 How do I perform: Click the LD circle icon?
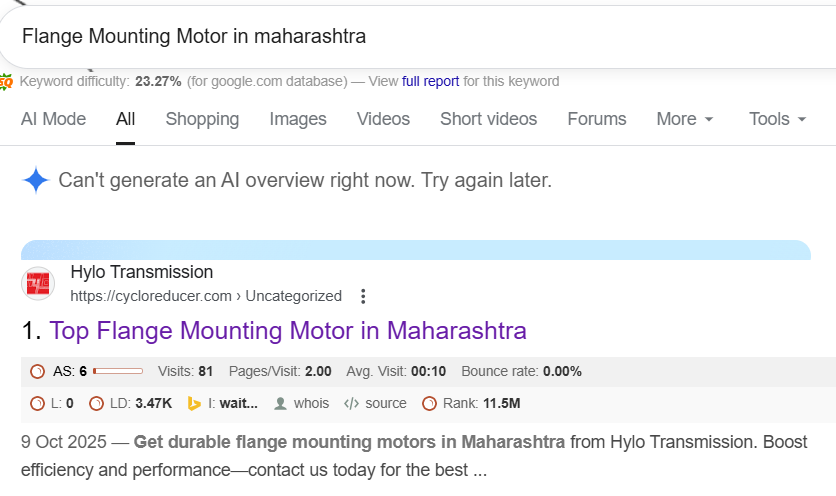point(97,404)
